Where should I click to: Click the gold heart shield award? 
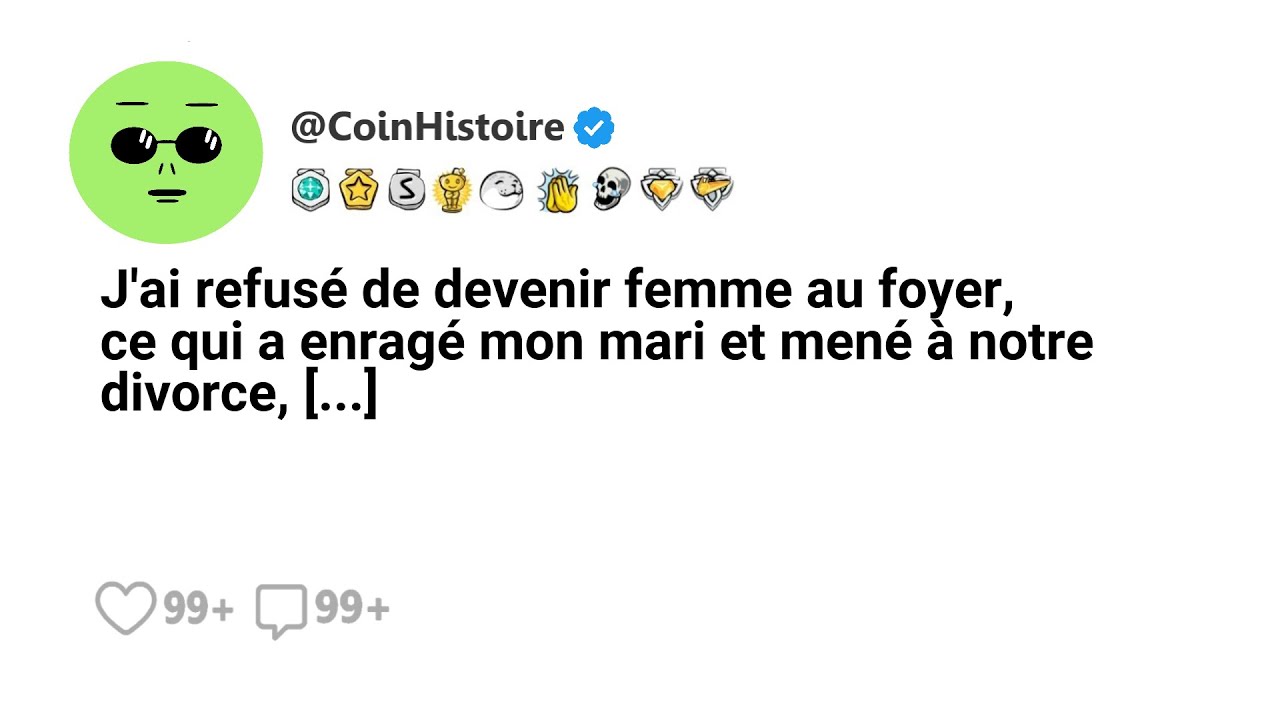click(661, 190)
